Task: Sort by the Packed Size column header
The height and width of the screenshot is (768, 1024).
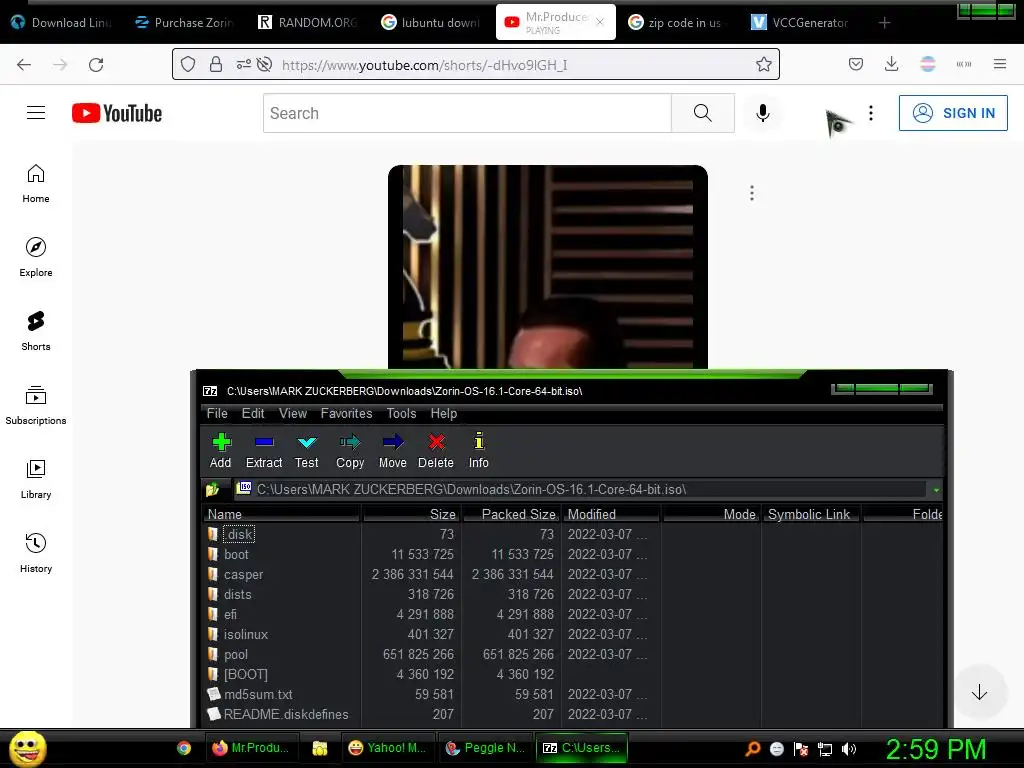Action: pos(511,514)
